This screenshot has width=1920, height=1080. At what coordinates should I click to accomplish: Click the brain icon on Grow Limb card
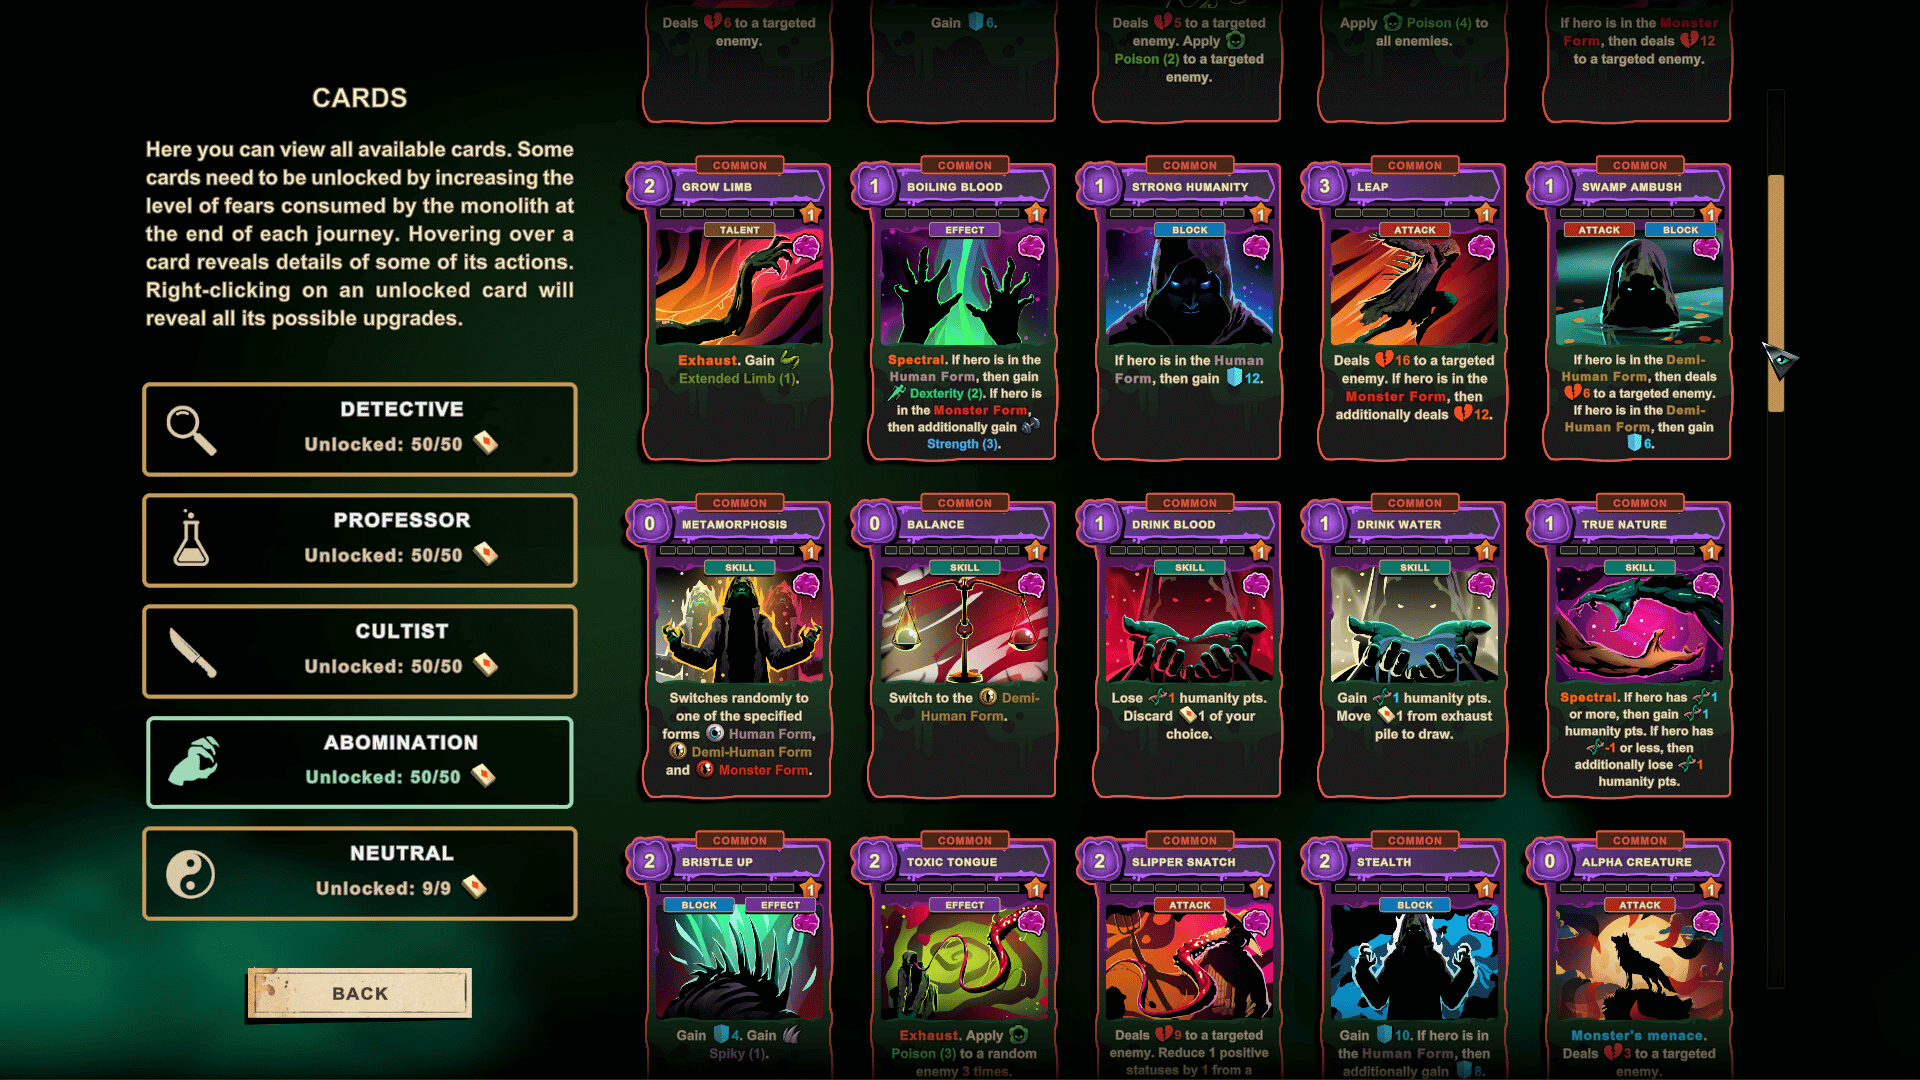coord(806,247)
